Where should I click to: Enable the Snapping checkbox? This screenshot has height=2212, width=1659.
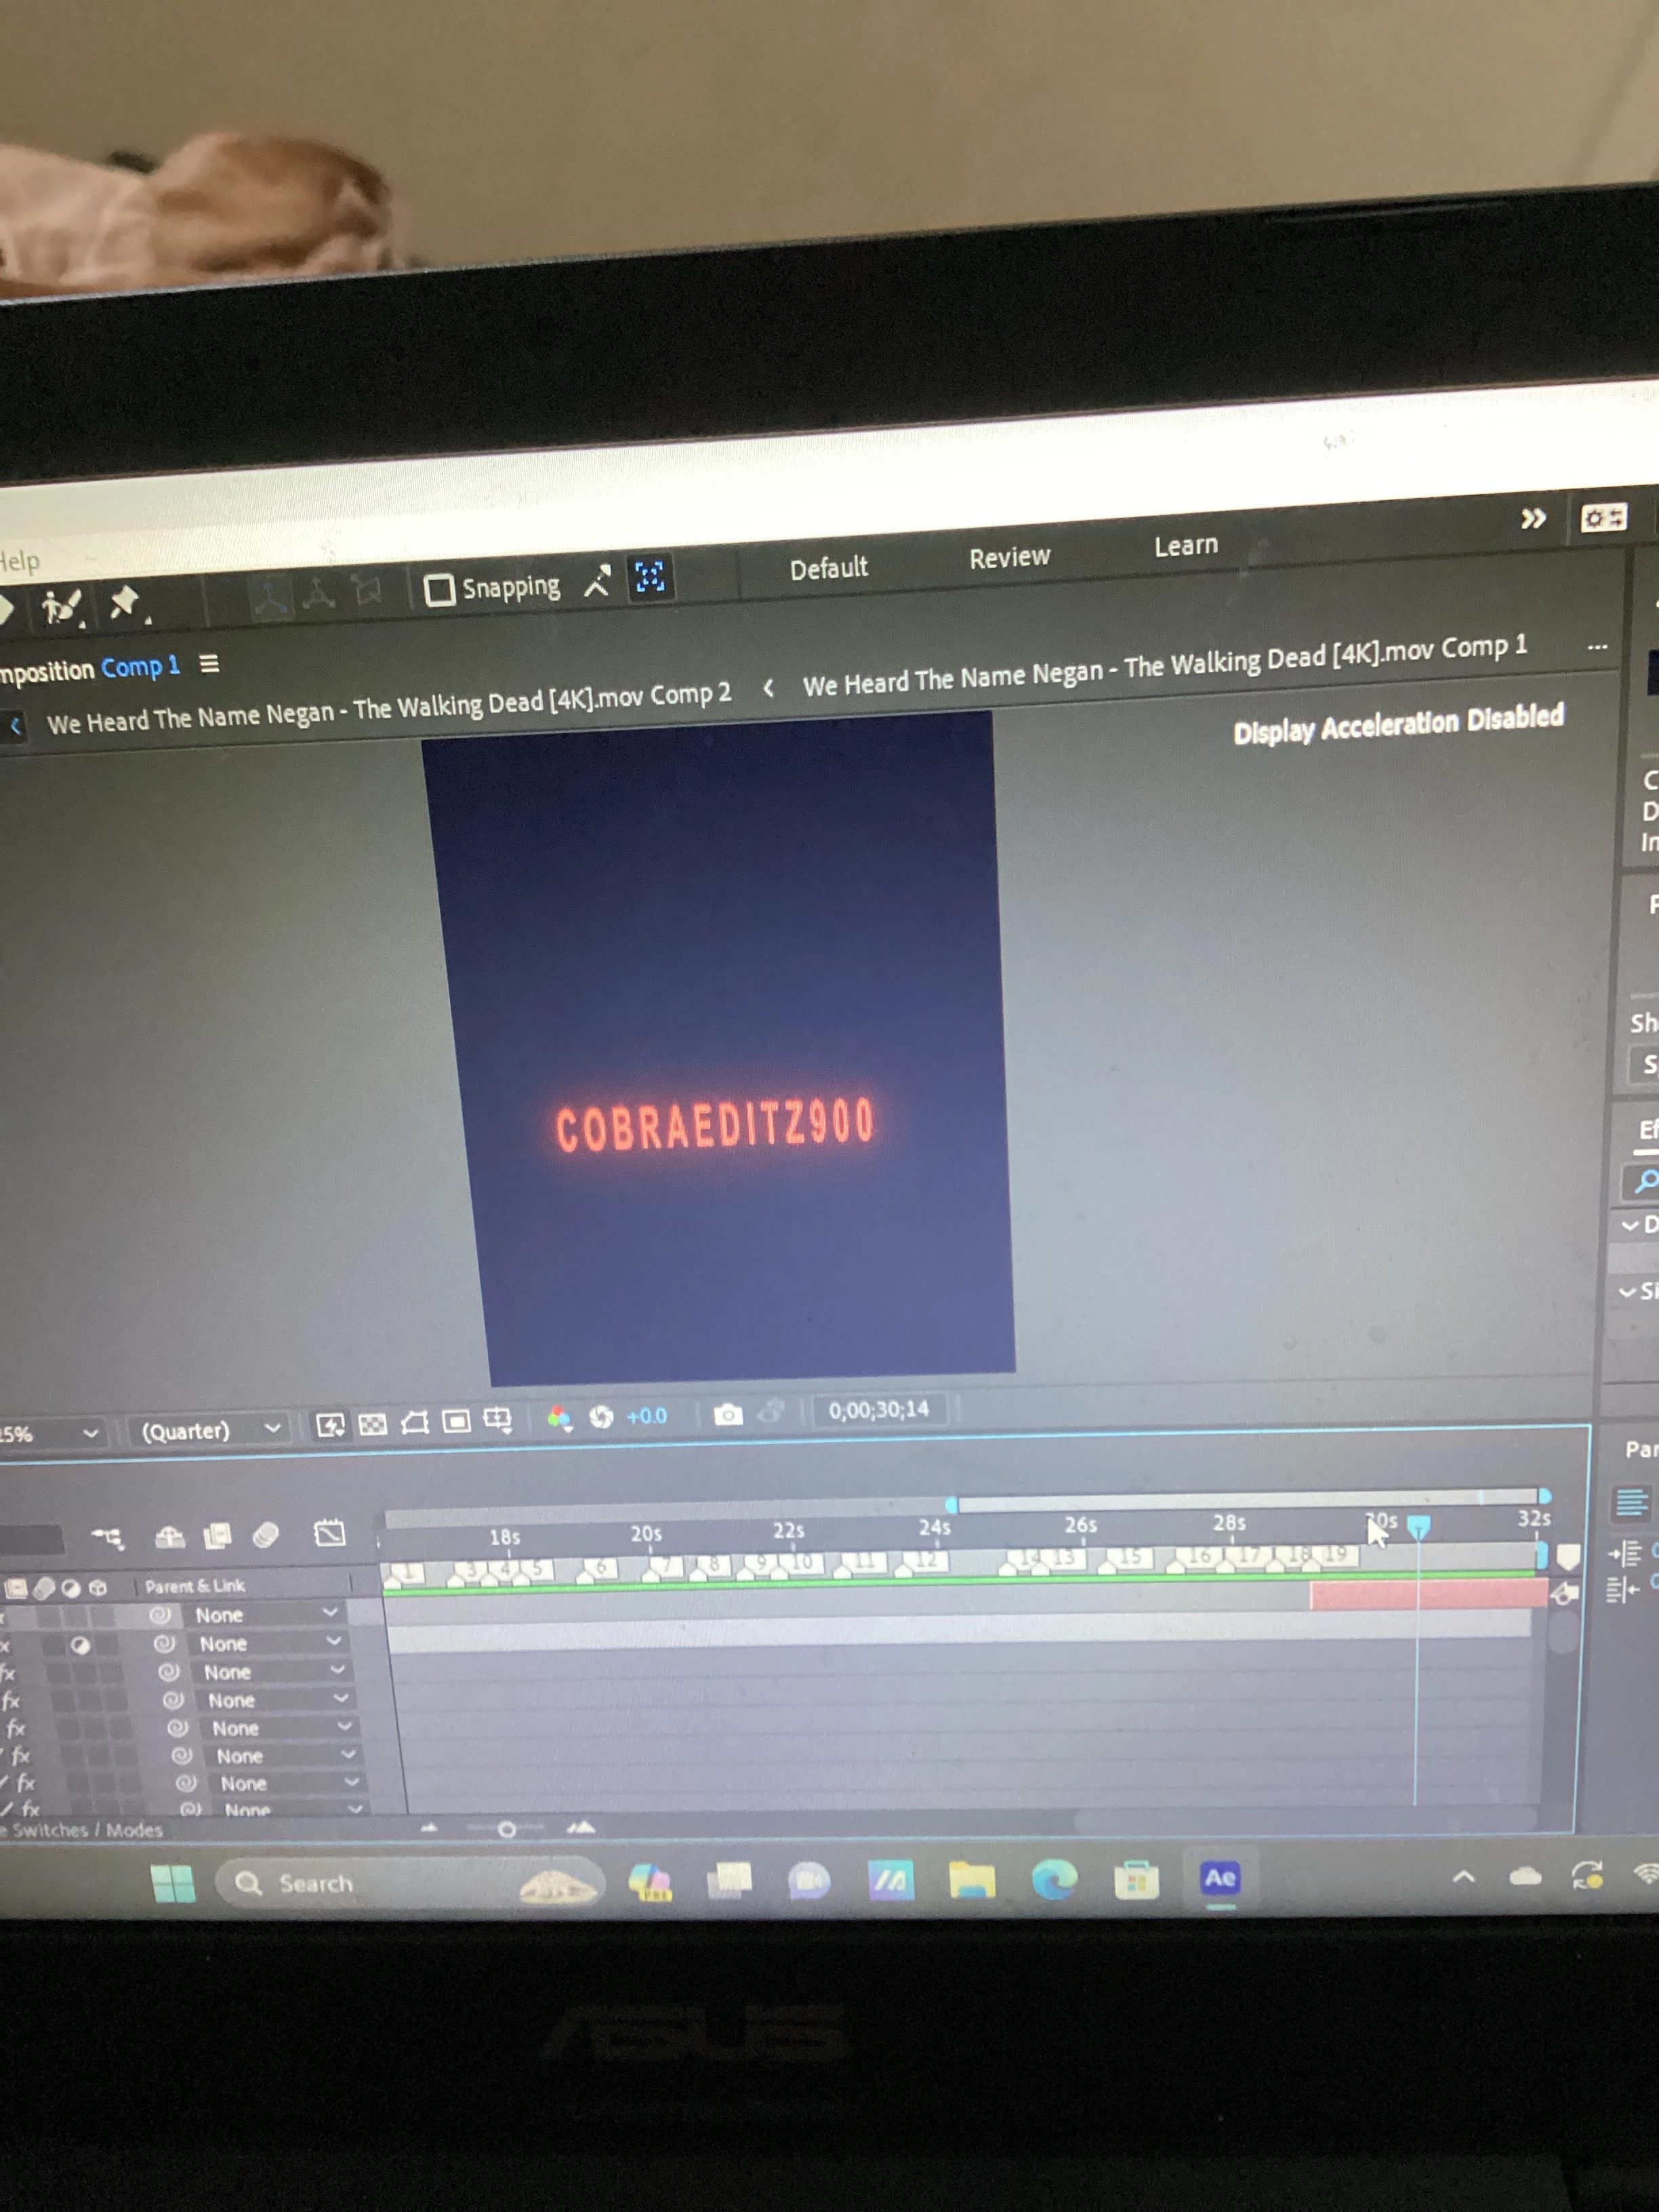(x=439, y=590)
